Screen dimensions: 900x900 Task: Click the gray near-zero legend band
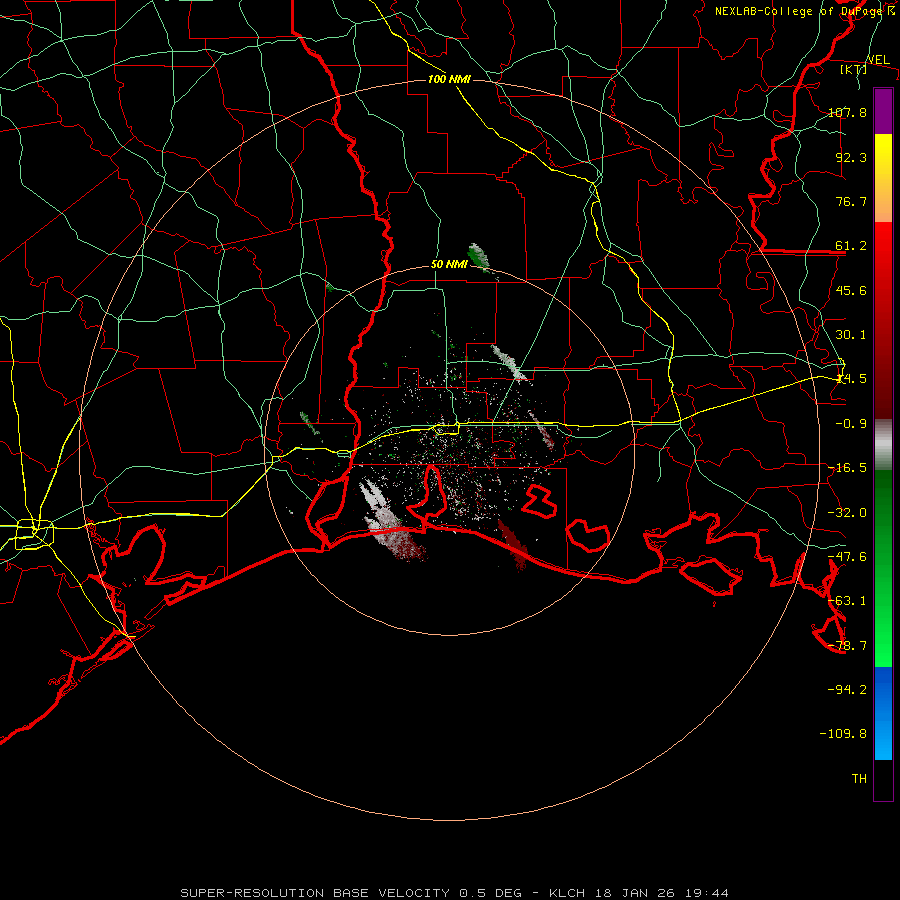coord(883,445)
